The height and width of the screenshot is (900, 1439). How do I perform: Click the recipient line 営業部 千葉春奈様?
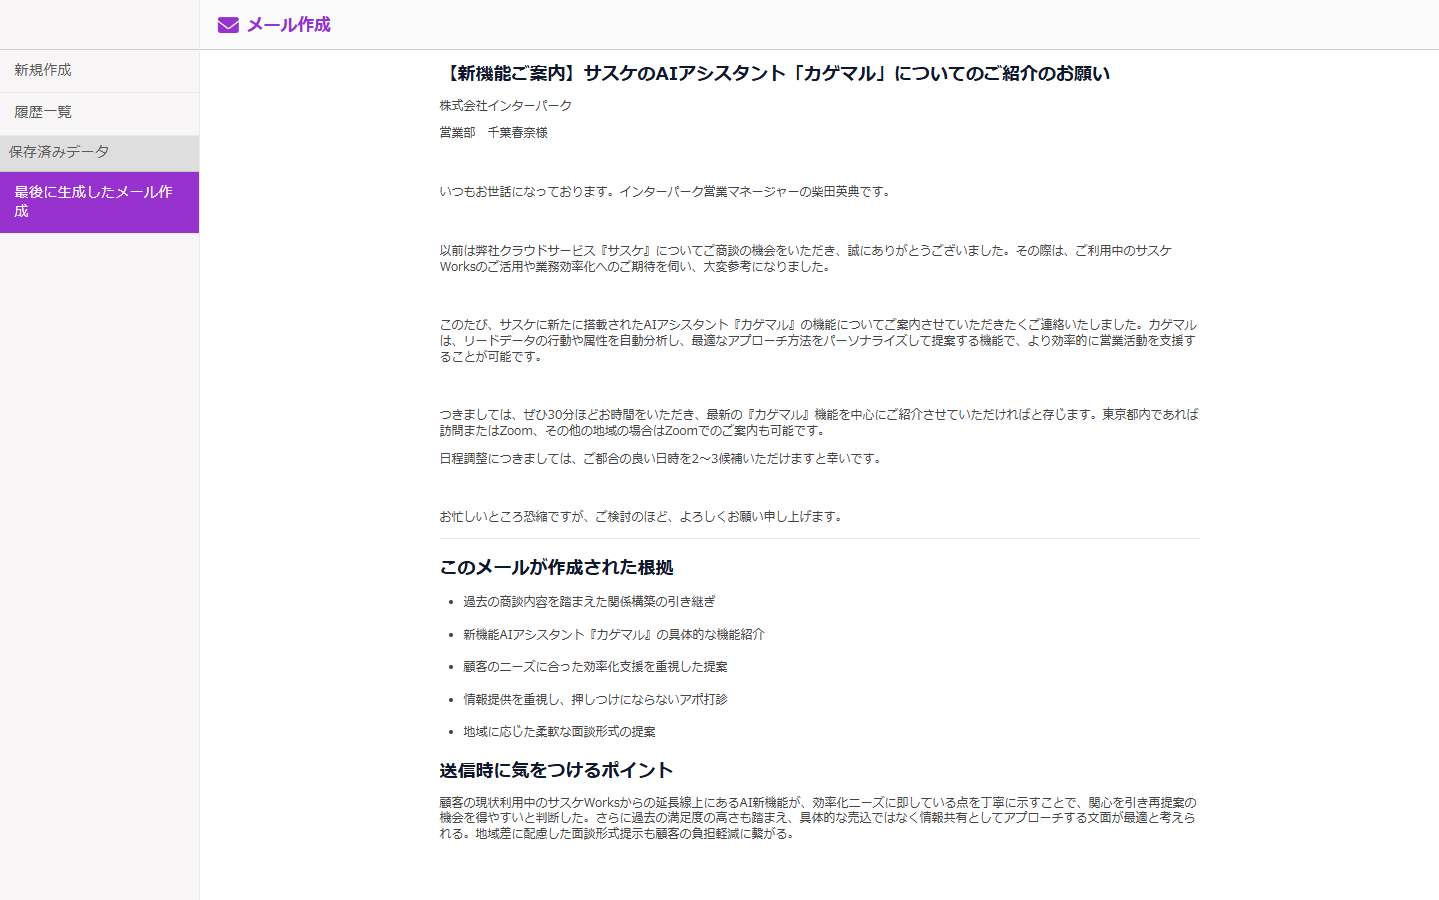494,132
